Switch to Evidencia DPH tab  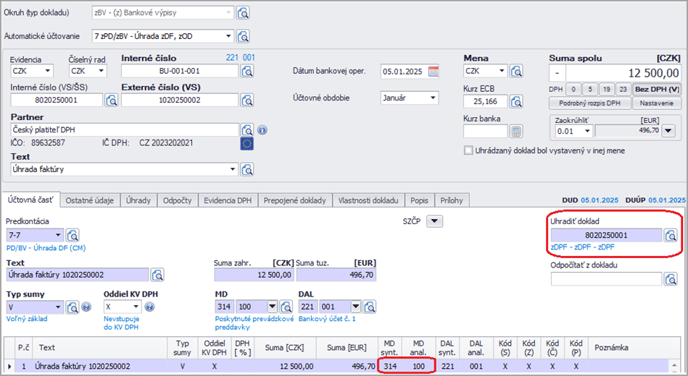pyautogui.click(x=228, y=201)
